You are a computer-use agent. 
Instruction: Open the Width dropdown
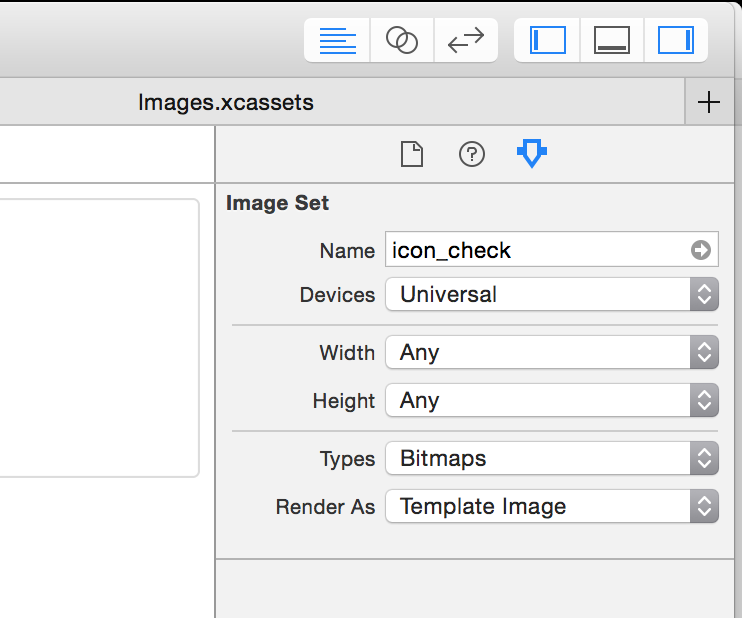pyautogui.click(x=552, y=353)
